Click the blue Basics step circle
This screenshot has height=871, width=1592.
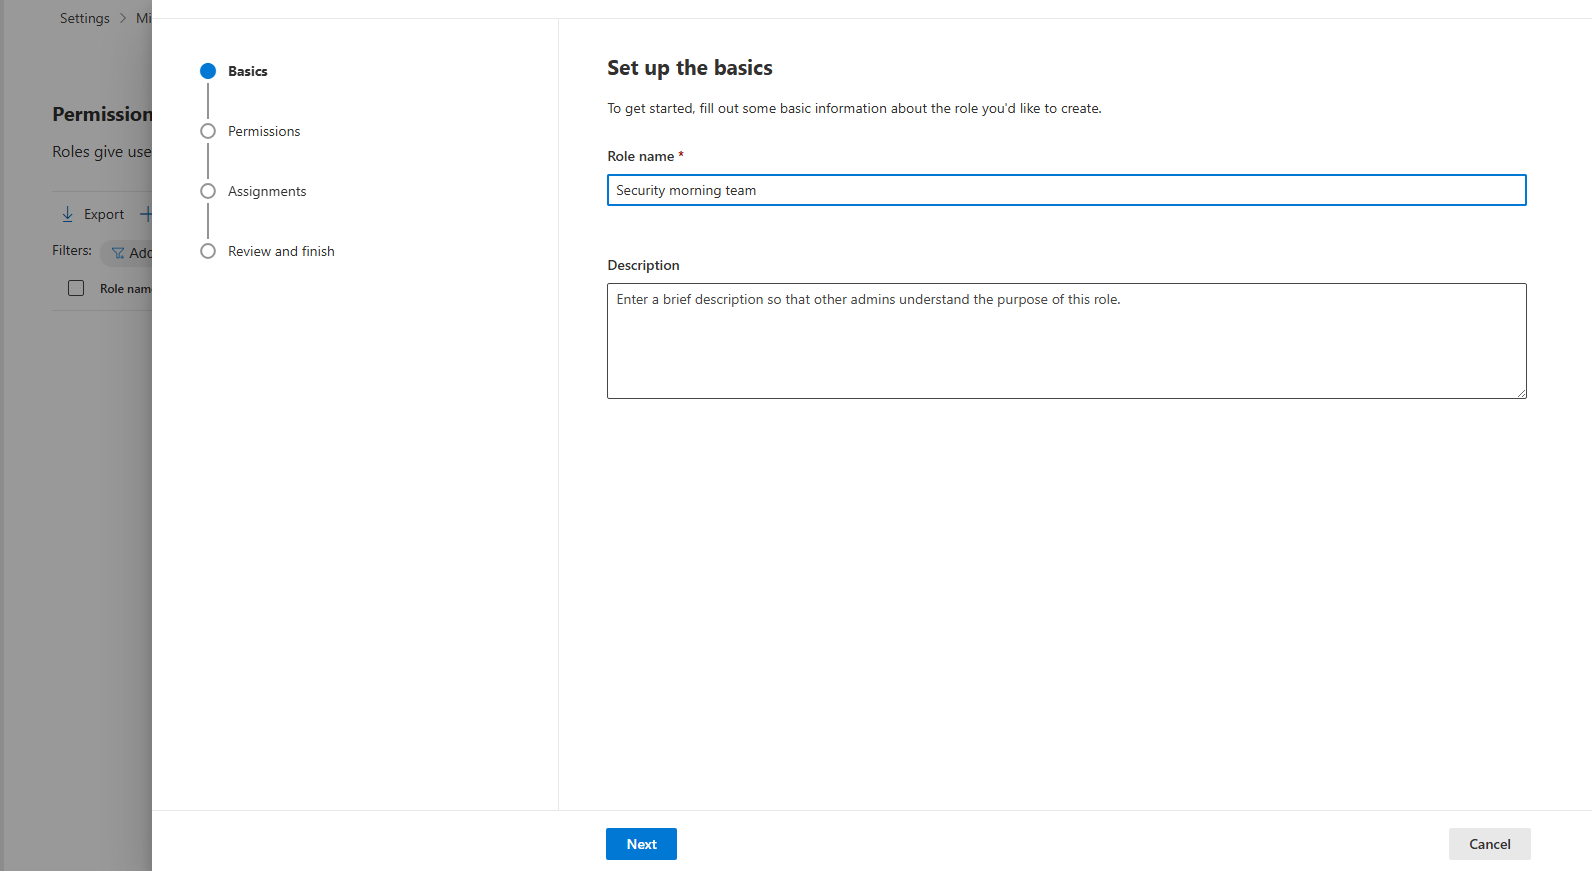pyautogui.click(x=208, y=71)
